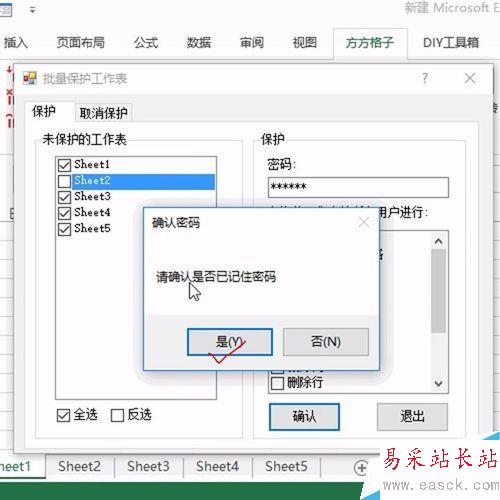
Task: Enable the 反选 checkbox
Action: 117,415
